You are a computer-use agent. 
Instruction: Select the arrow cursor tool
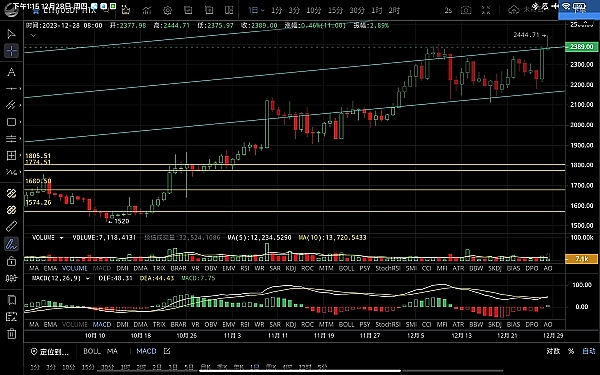pyautogui.click(x=11, y=34)
